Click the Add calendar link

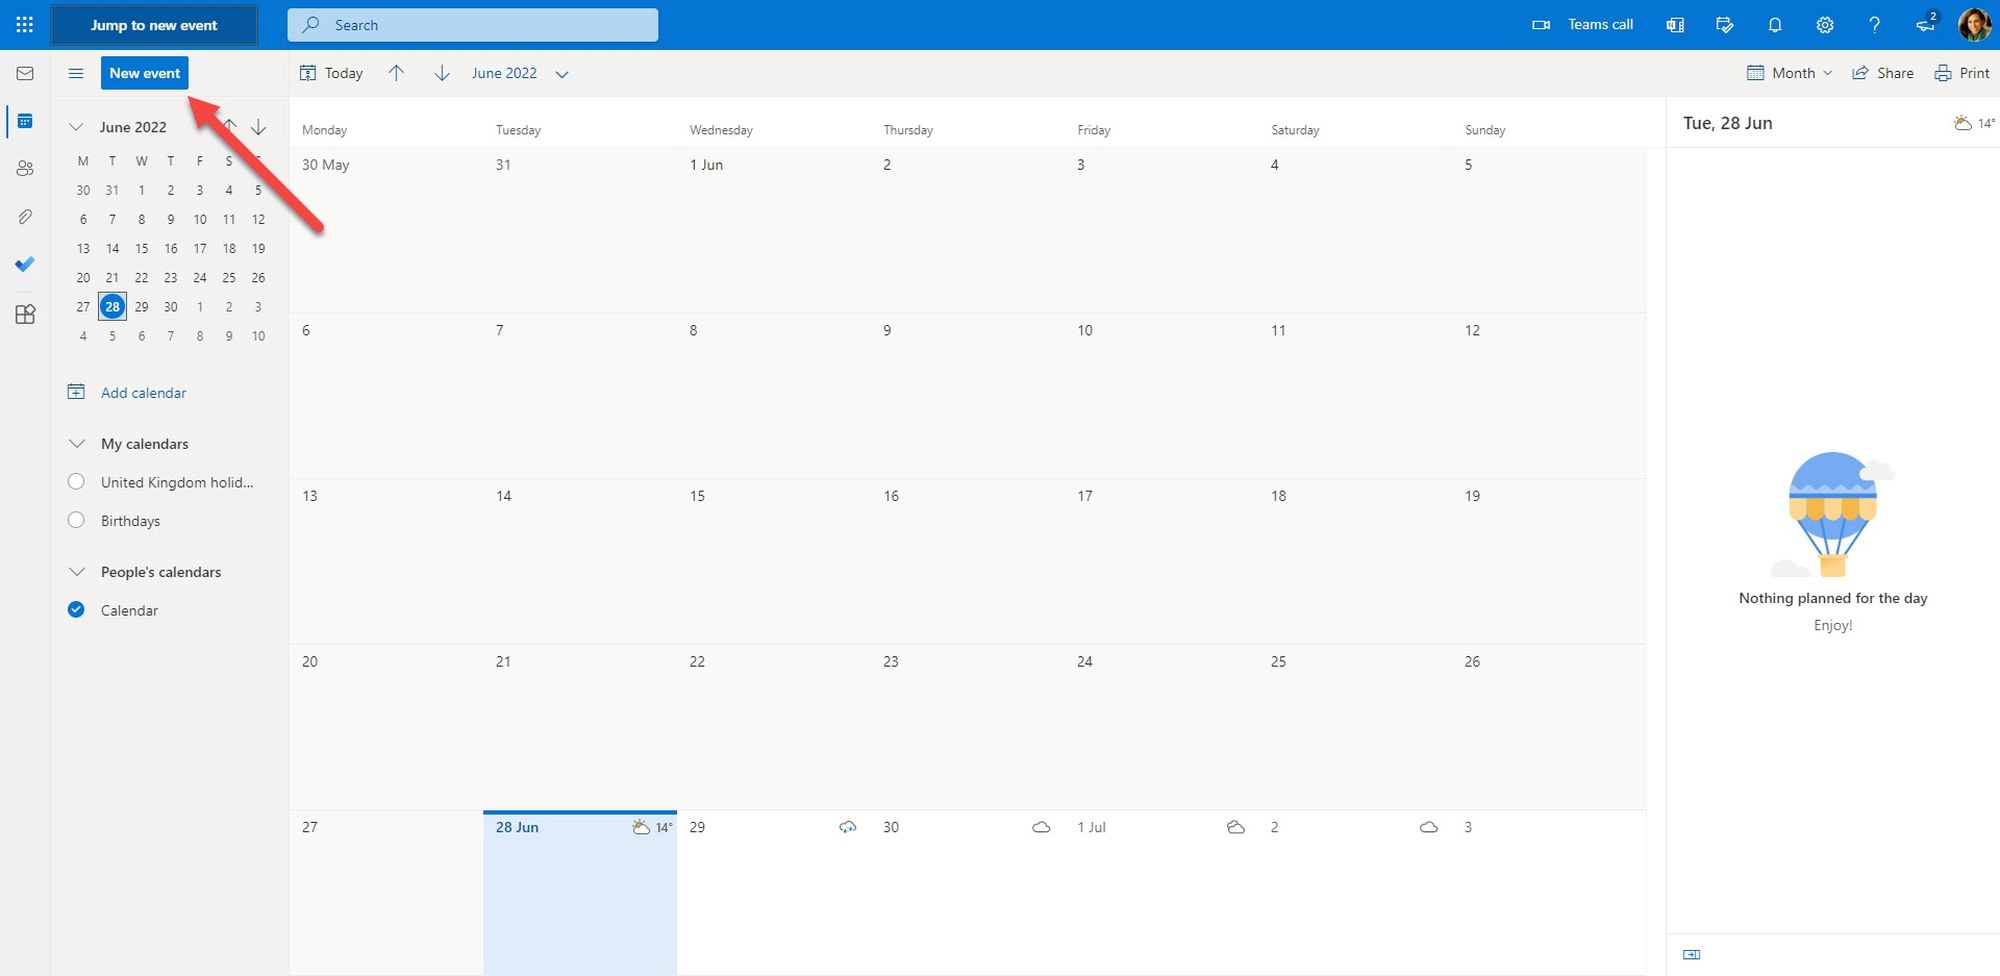pos(143,393)
